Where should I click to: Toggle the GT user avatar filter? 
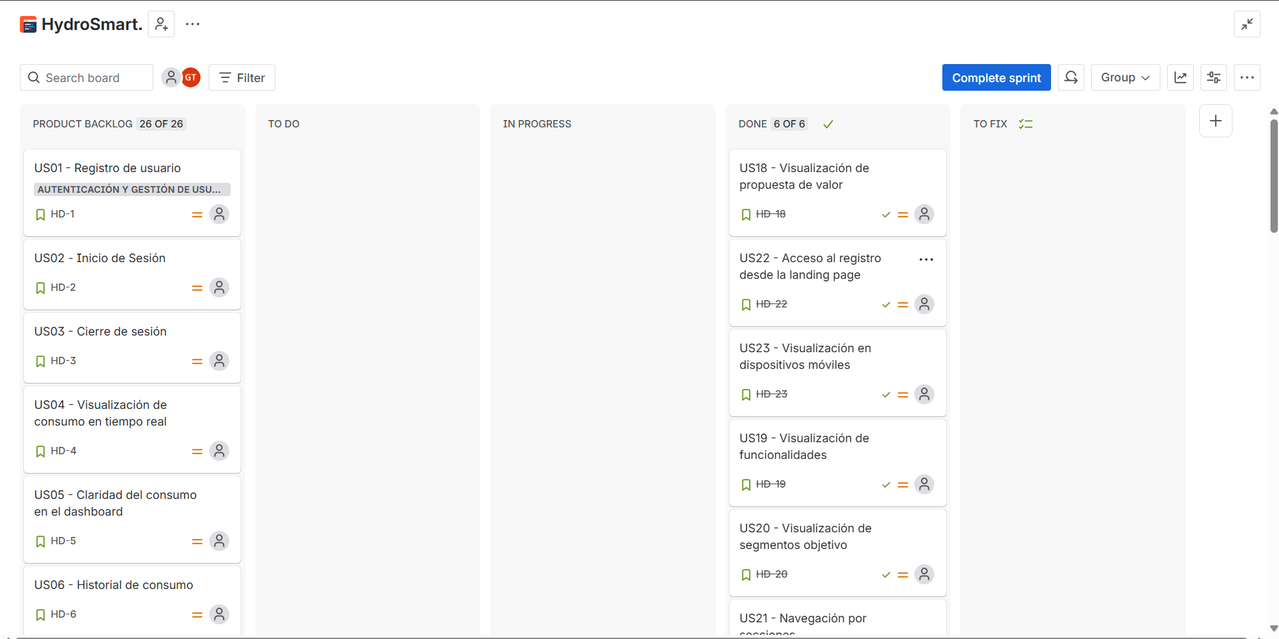tap(190, 77)
